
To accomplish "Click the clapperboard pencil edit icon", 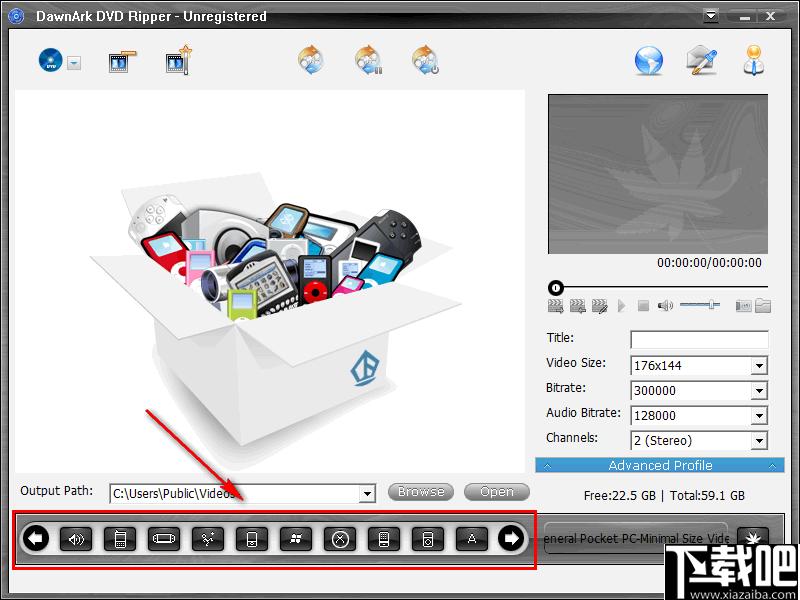I will tap(599, 306).
